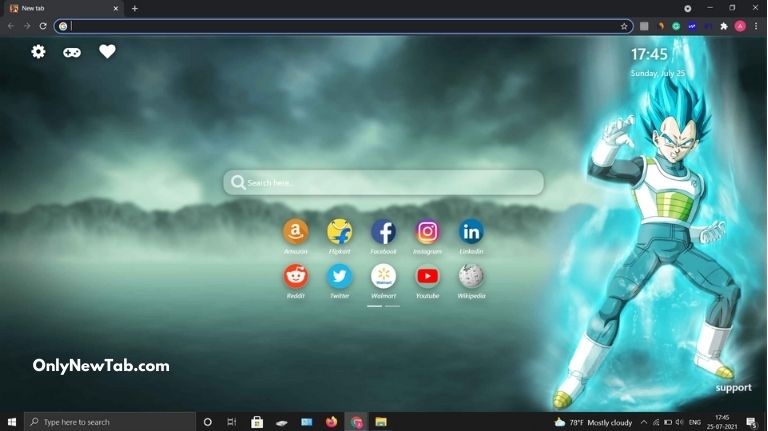
Task: Click the support link
Action: [733, 388]
